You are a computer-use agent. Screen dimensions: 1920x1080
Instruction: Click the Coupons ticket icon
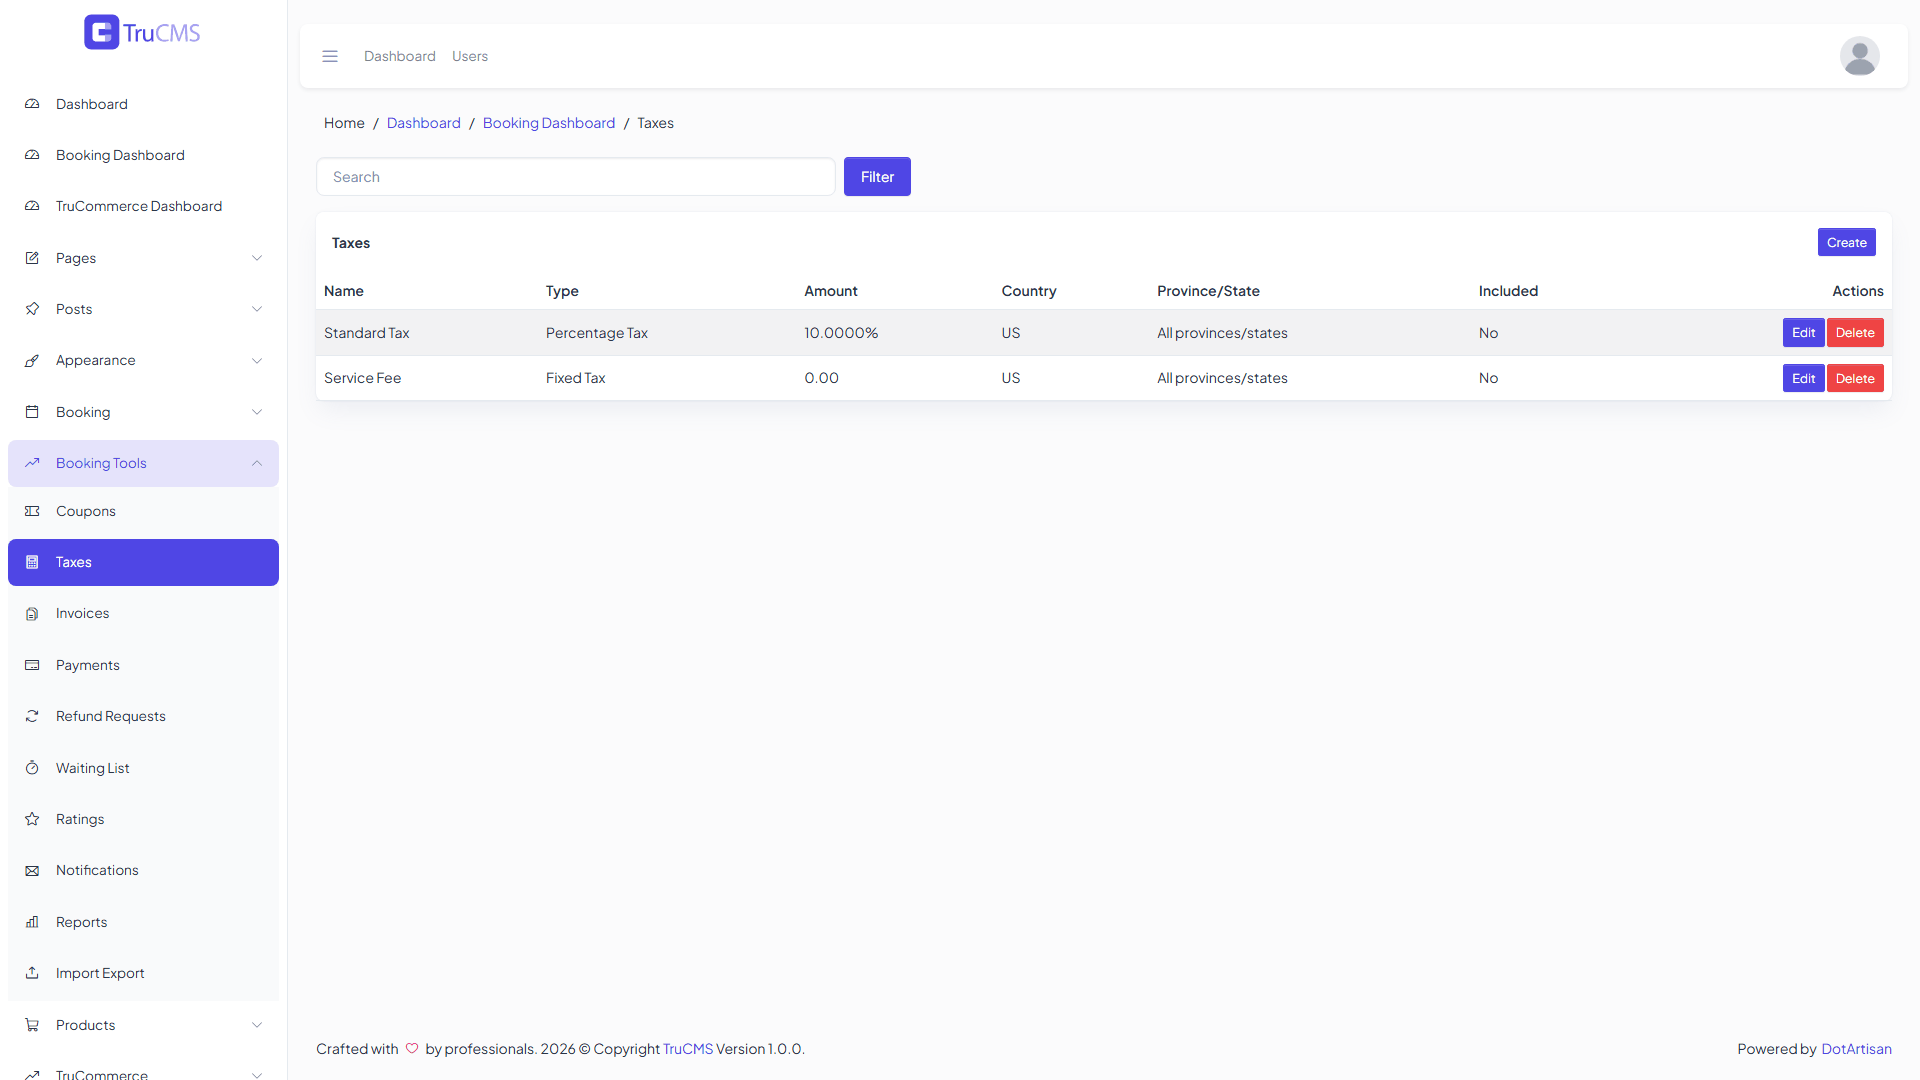click(x=32, y=511)
